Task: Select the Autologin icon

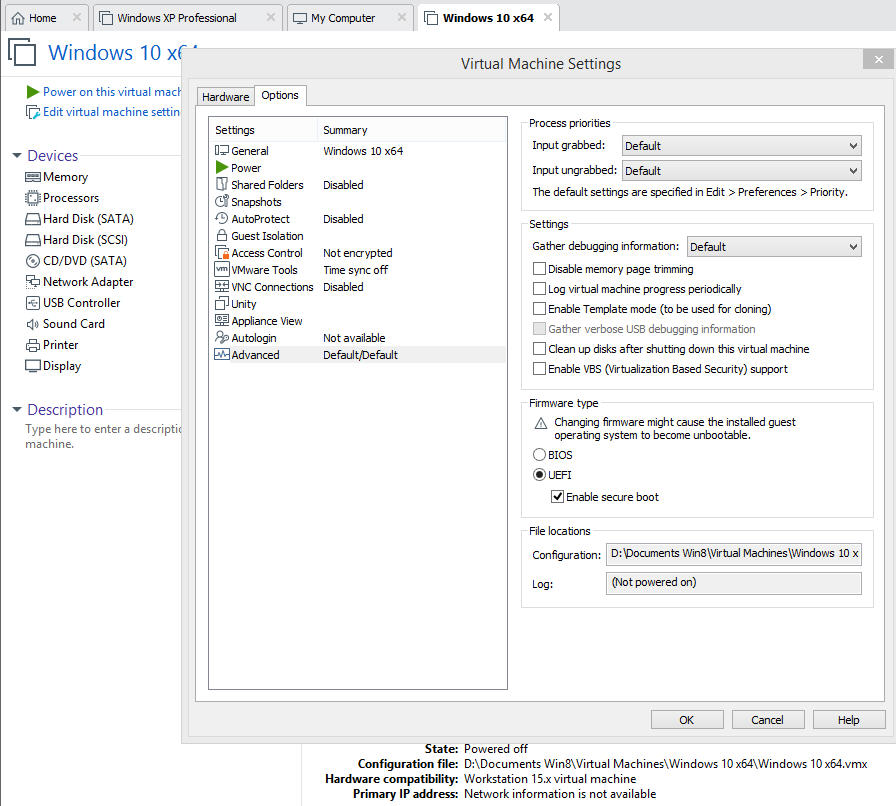Action: pos(222,338)
